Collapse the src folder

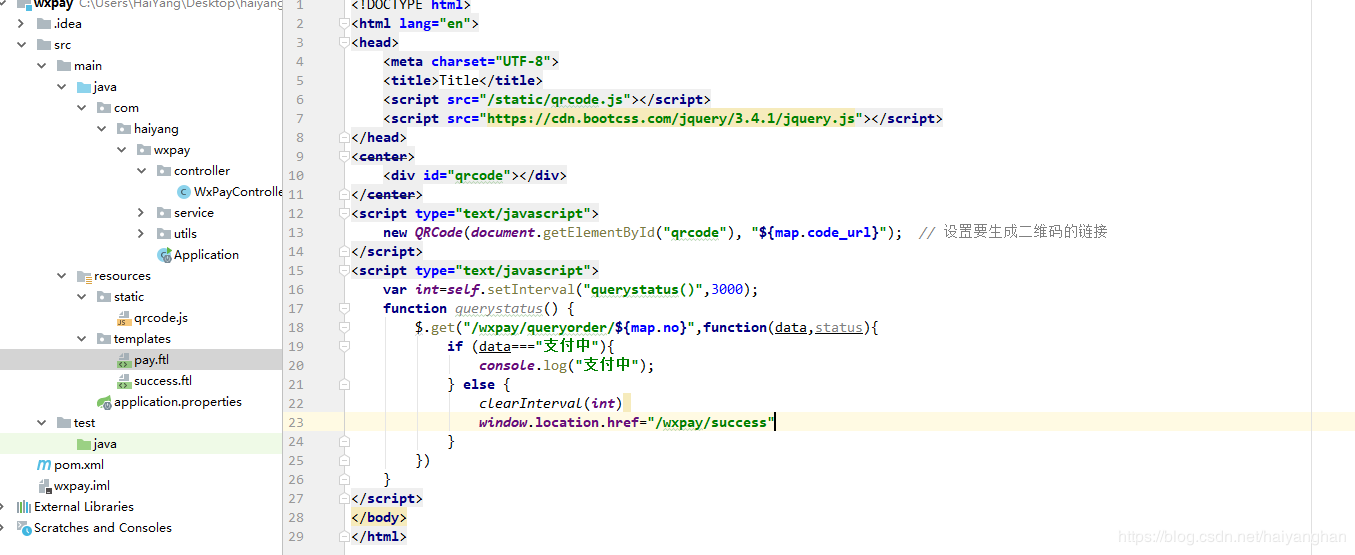(22, 45)
